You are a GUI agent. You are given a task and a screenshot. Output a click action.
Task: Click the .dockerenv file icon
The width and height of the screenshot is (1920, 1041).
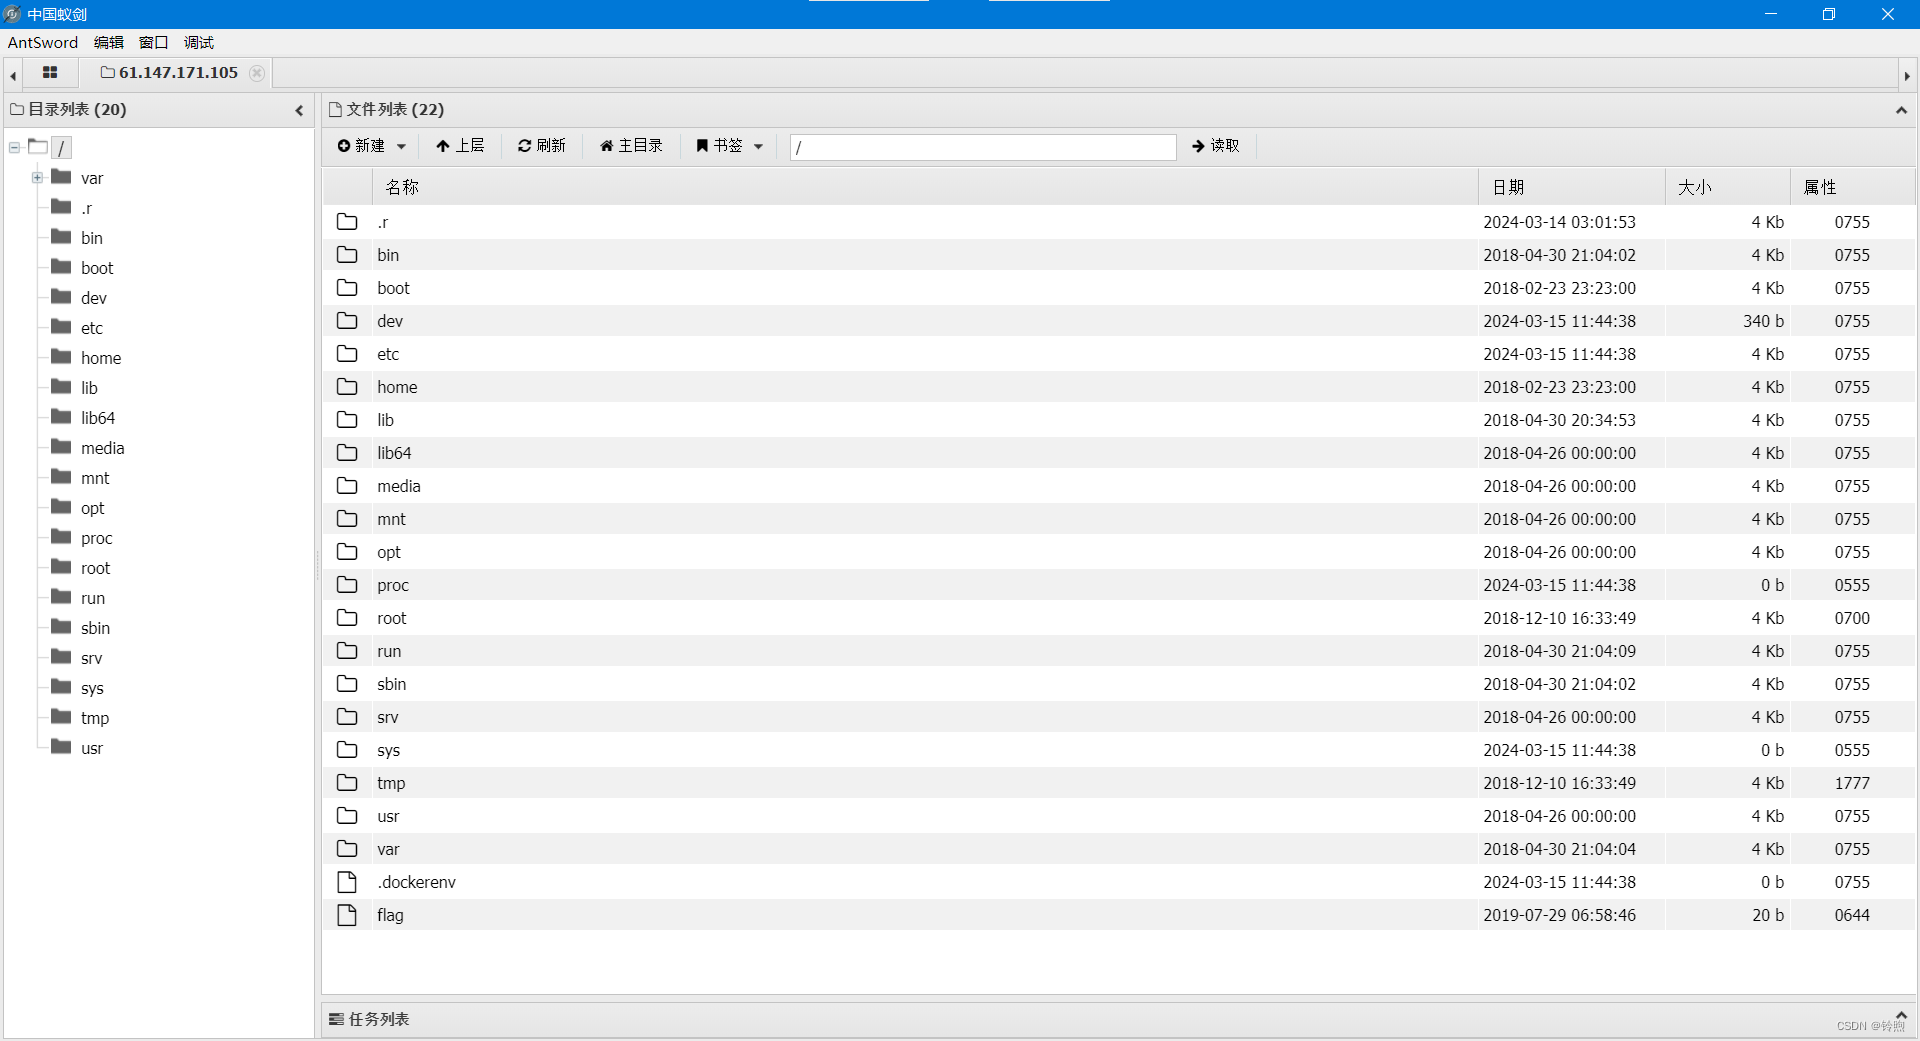(347, 882)
